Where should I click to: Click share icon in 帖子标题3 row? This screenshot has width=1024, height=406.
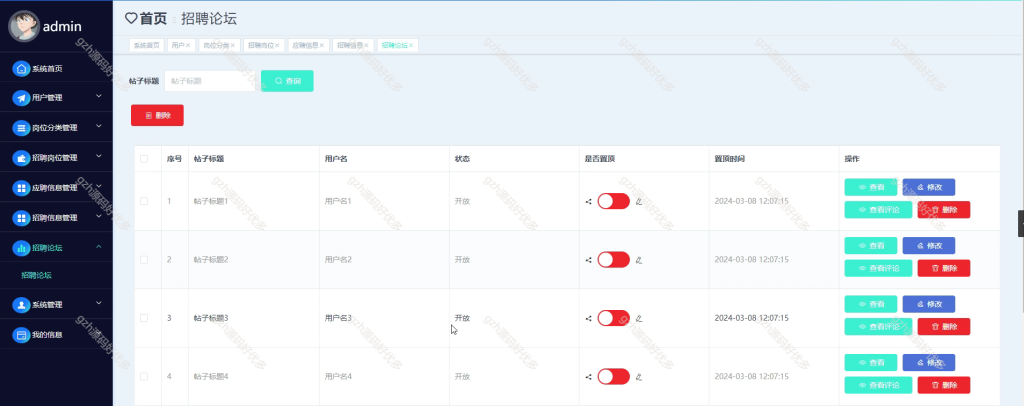[588, 319]
